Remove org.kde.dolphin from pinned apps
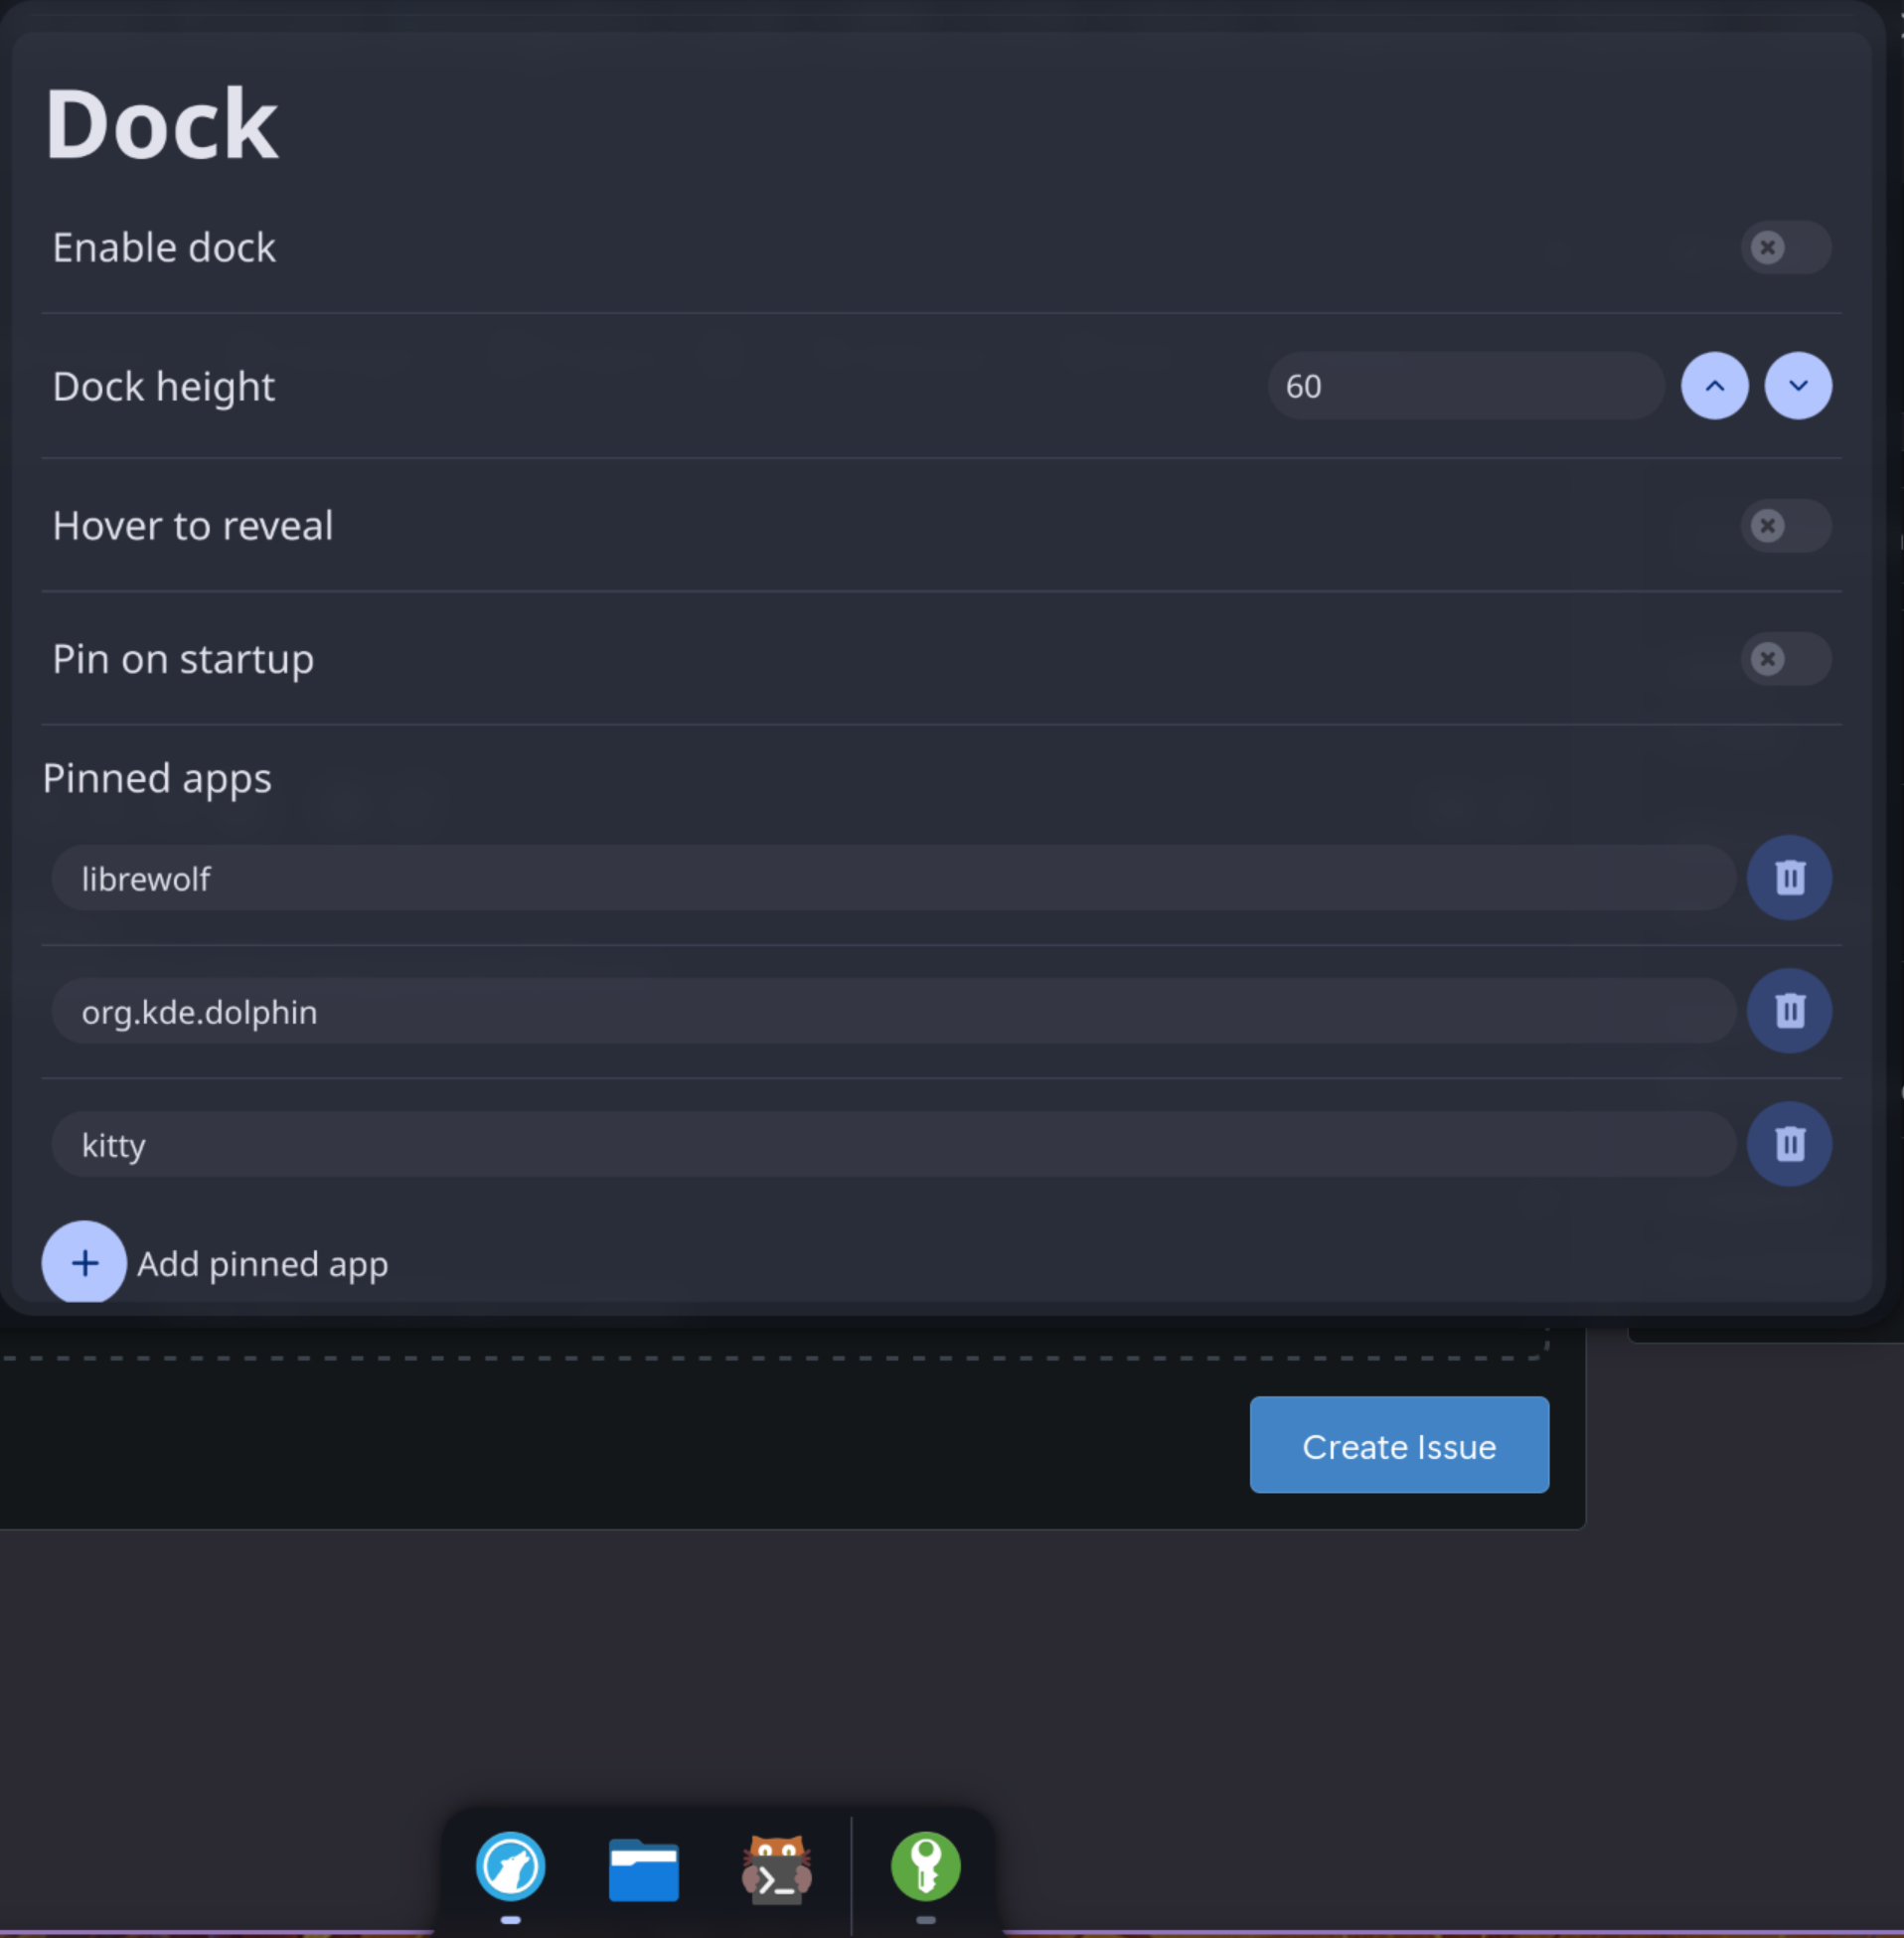1904x1938 pixels. point(1788,1010)
